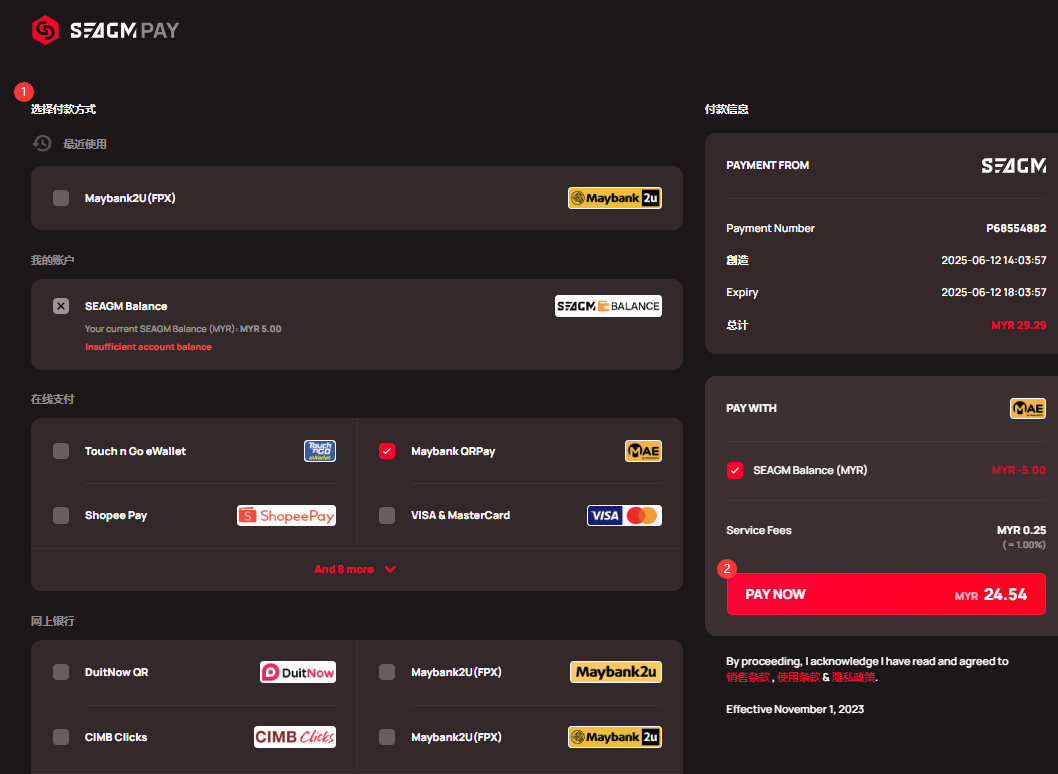Click the PAY WITH heading
Screen dimensions: 1058x774
click(x=751, y=408)
